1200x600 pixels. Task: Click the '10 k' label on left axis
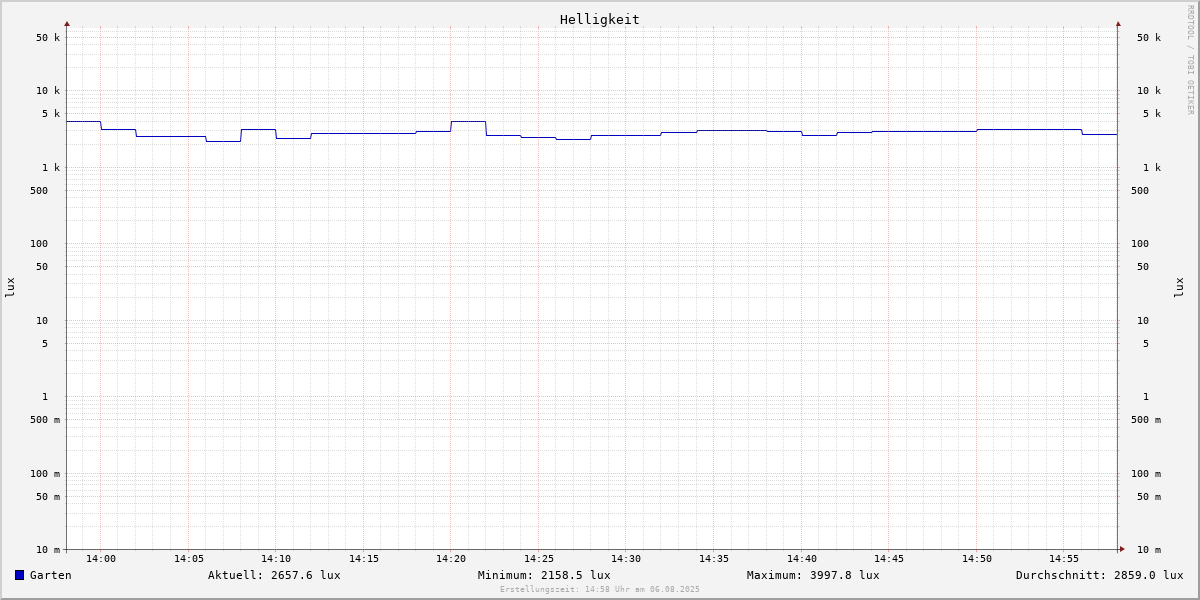(x=48, y=91)
